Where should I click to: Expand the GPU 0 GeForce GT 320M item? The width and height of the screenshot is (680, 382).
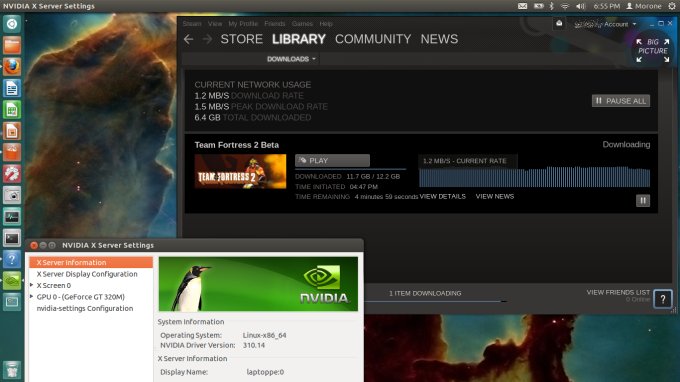click(x=32, y=297)
